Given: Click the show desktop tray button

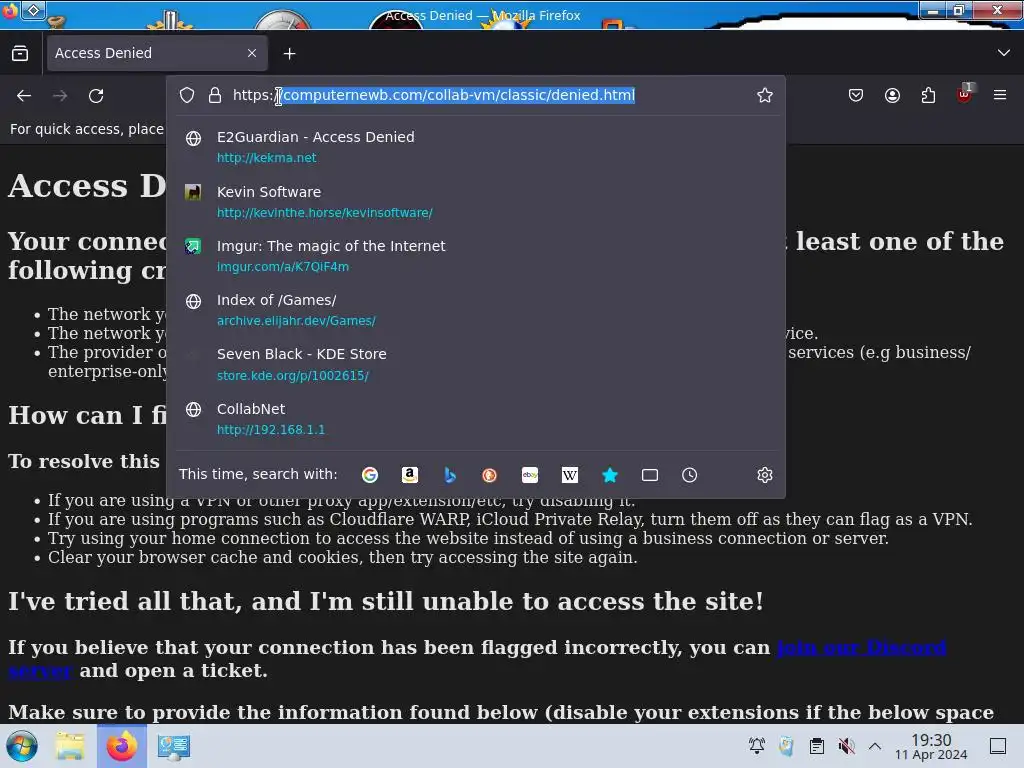Looking at the screenshot, I should coord(998,746).
